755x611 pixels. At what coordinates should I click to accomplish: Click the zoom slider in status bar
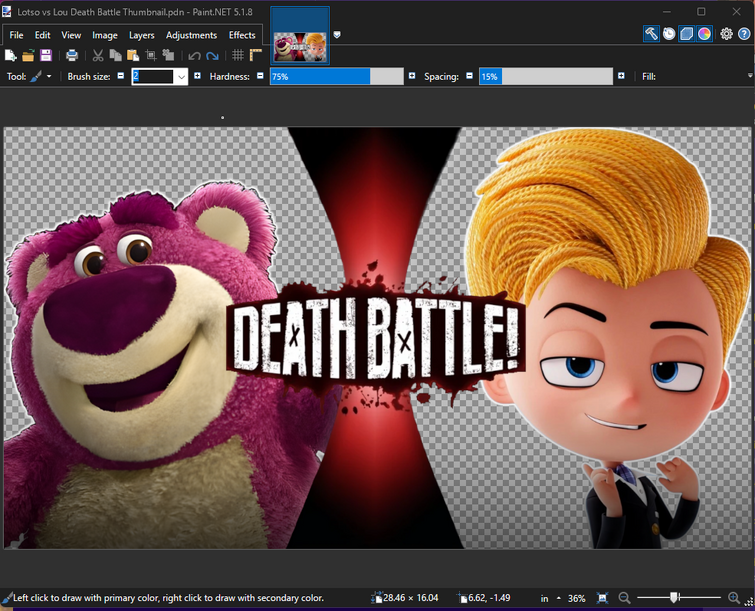click(675, 598)
